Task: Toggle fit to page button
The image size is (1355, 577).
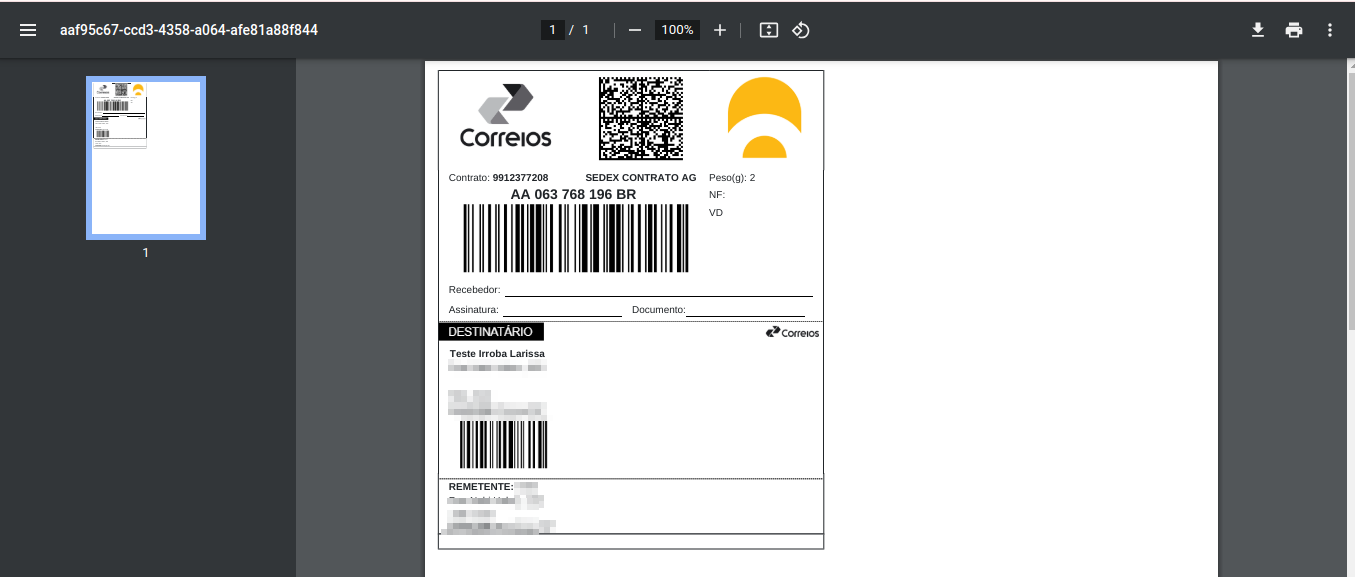Action: coord(768,30)
